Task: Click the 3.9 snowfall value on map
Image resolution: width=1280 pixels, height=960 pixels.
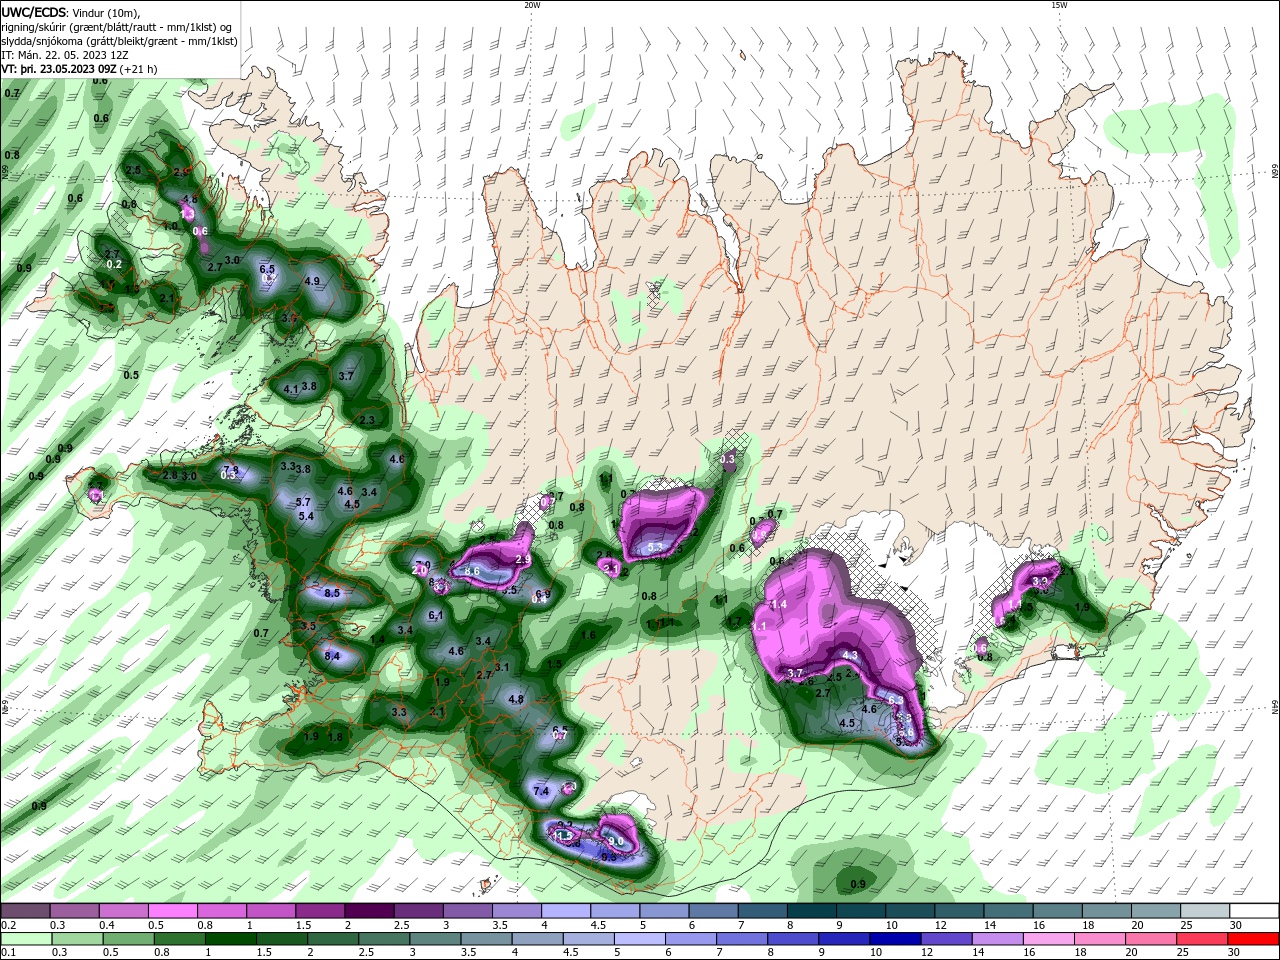Action: click(x=1039, y=581)
